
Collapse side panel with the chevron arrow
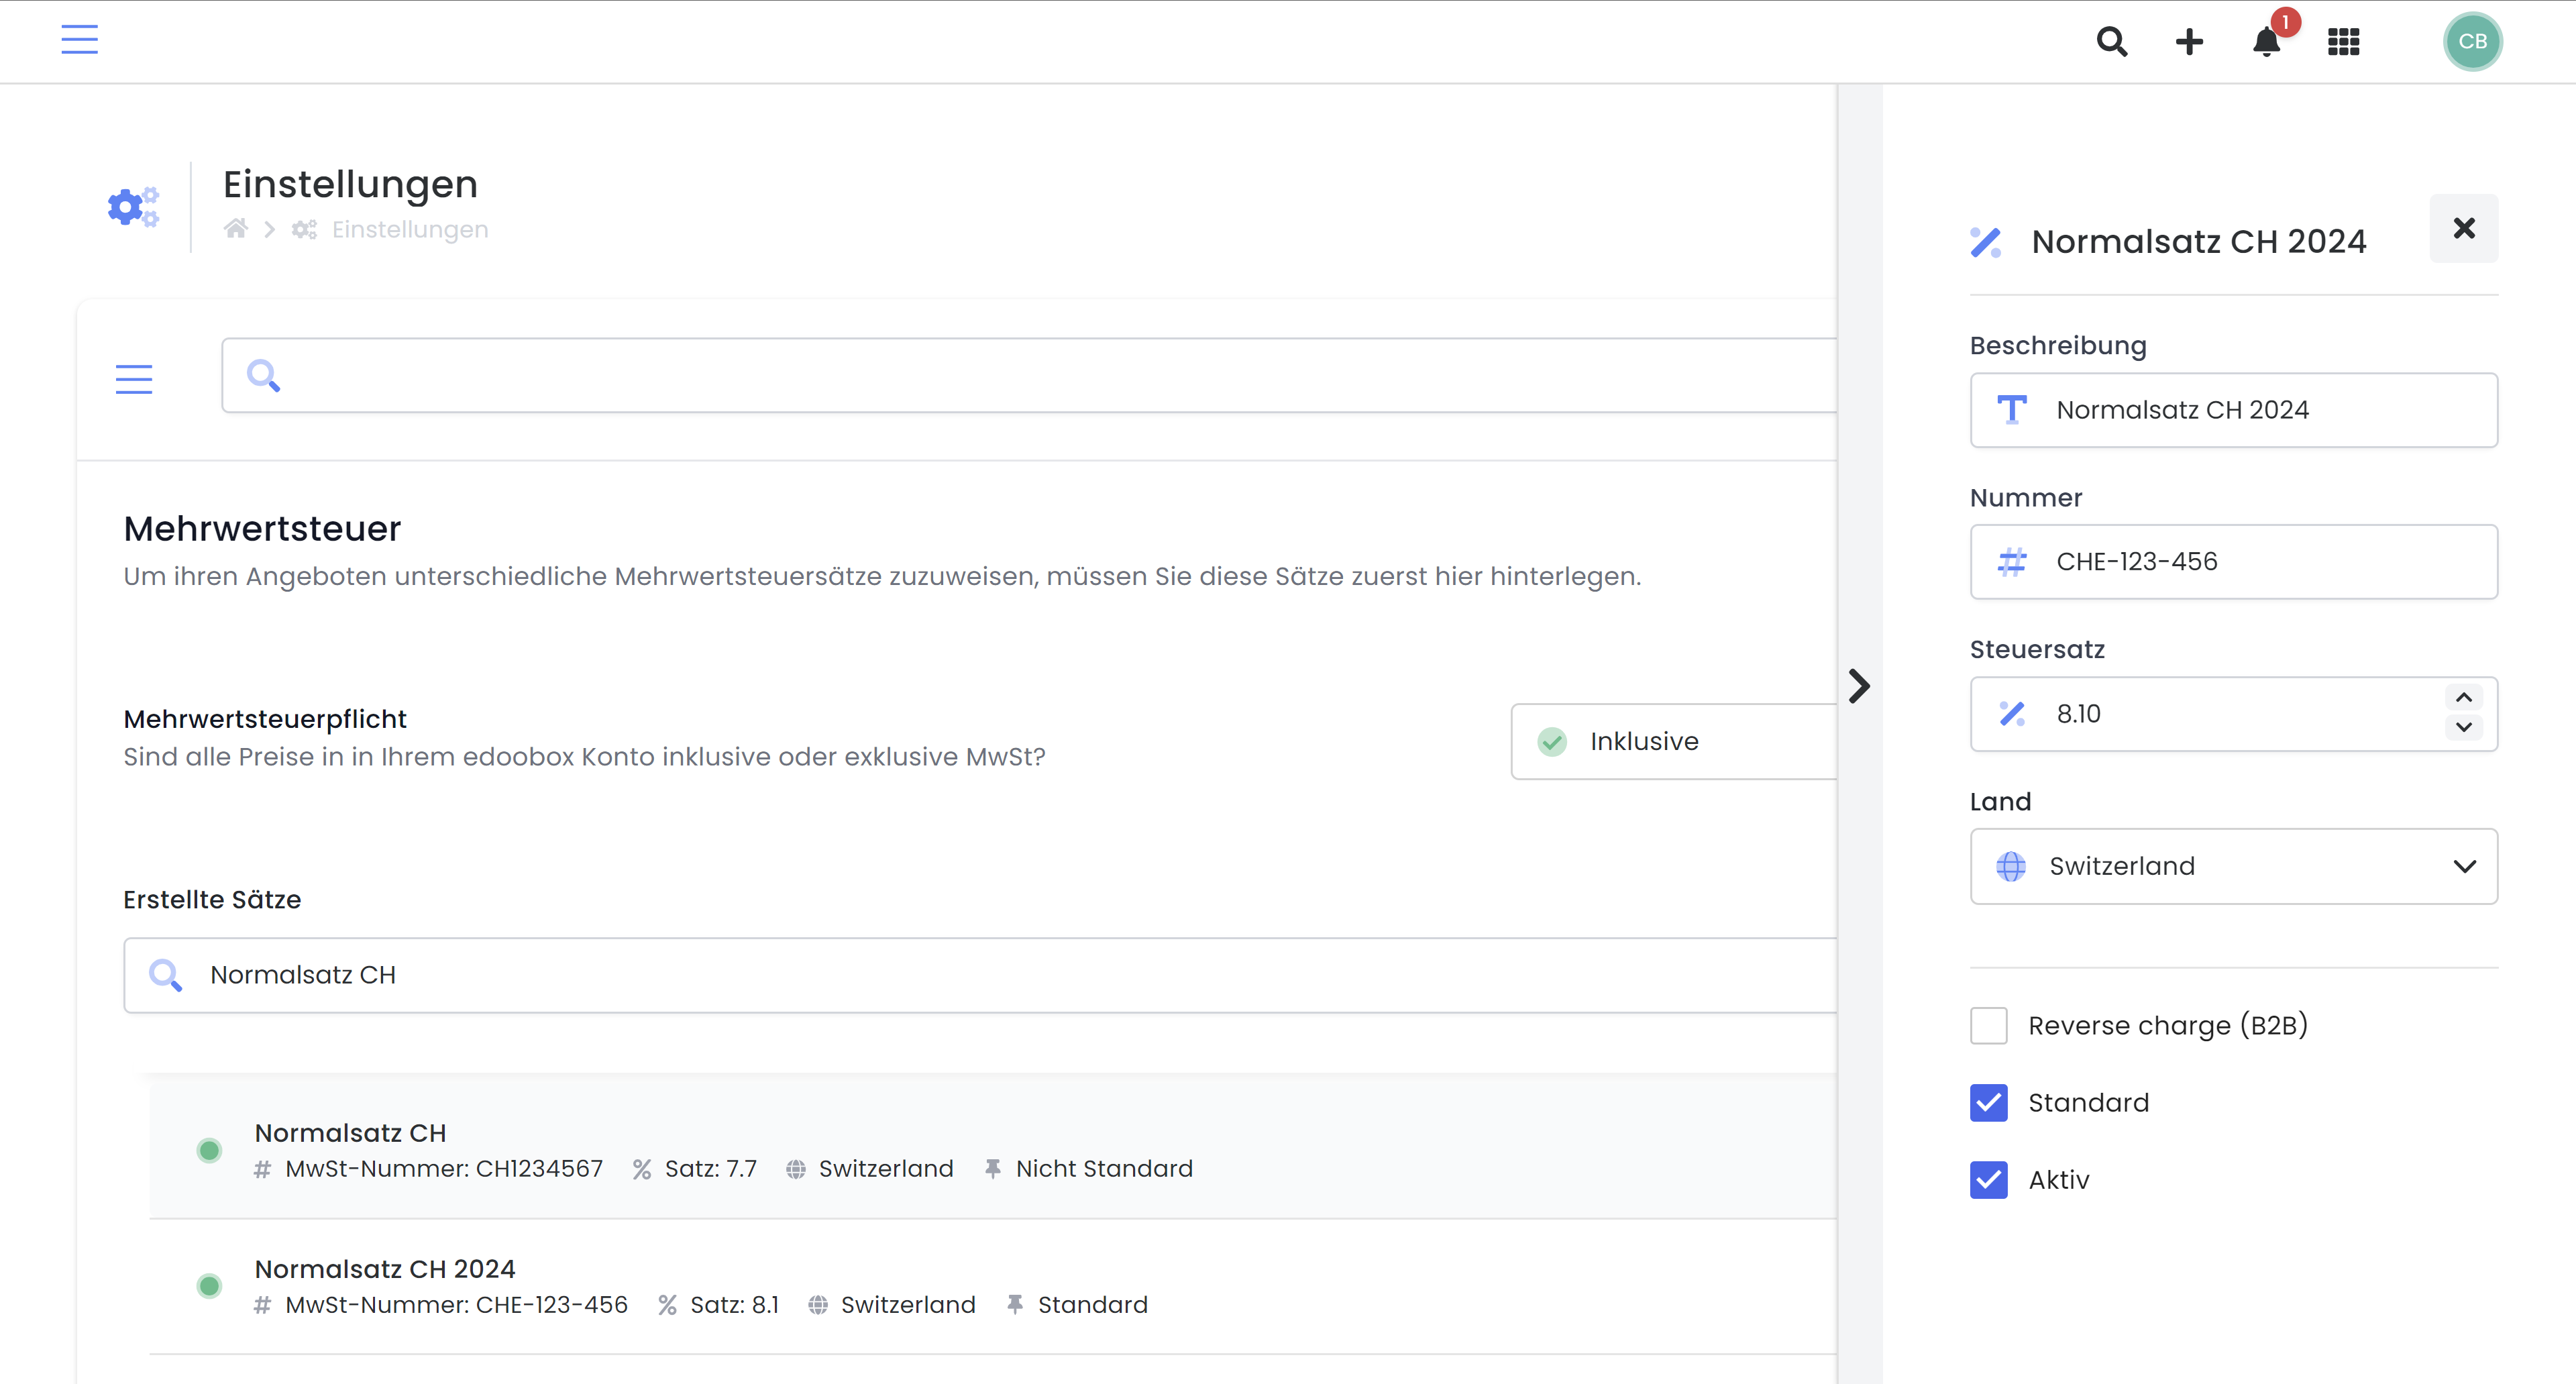click(1859, 686)
